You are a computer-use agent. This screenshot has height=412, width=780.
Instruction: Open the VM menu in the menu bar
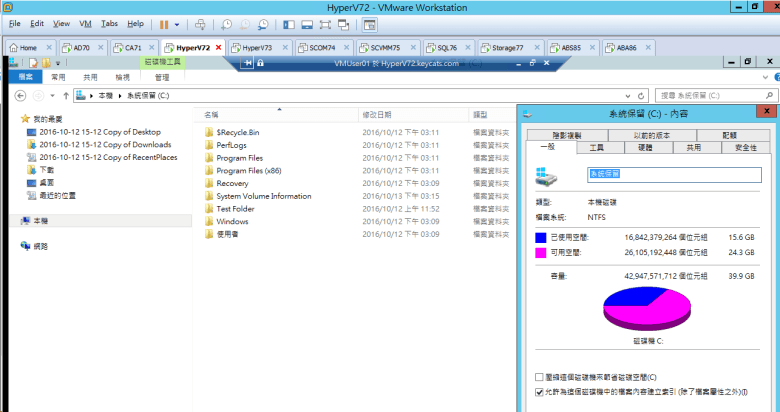(x=85, y=23)
